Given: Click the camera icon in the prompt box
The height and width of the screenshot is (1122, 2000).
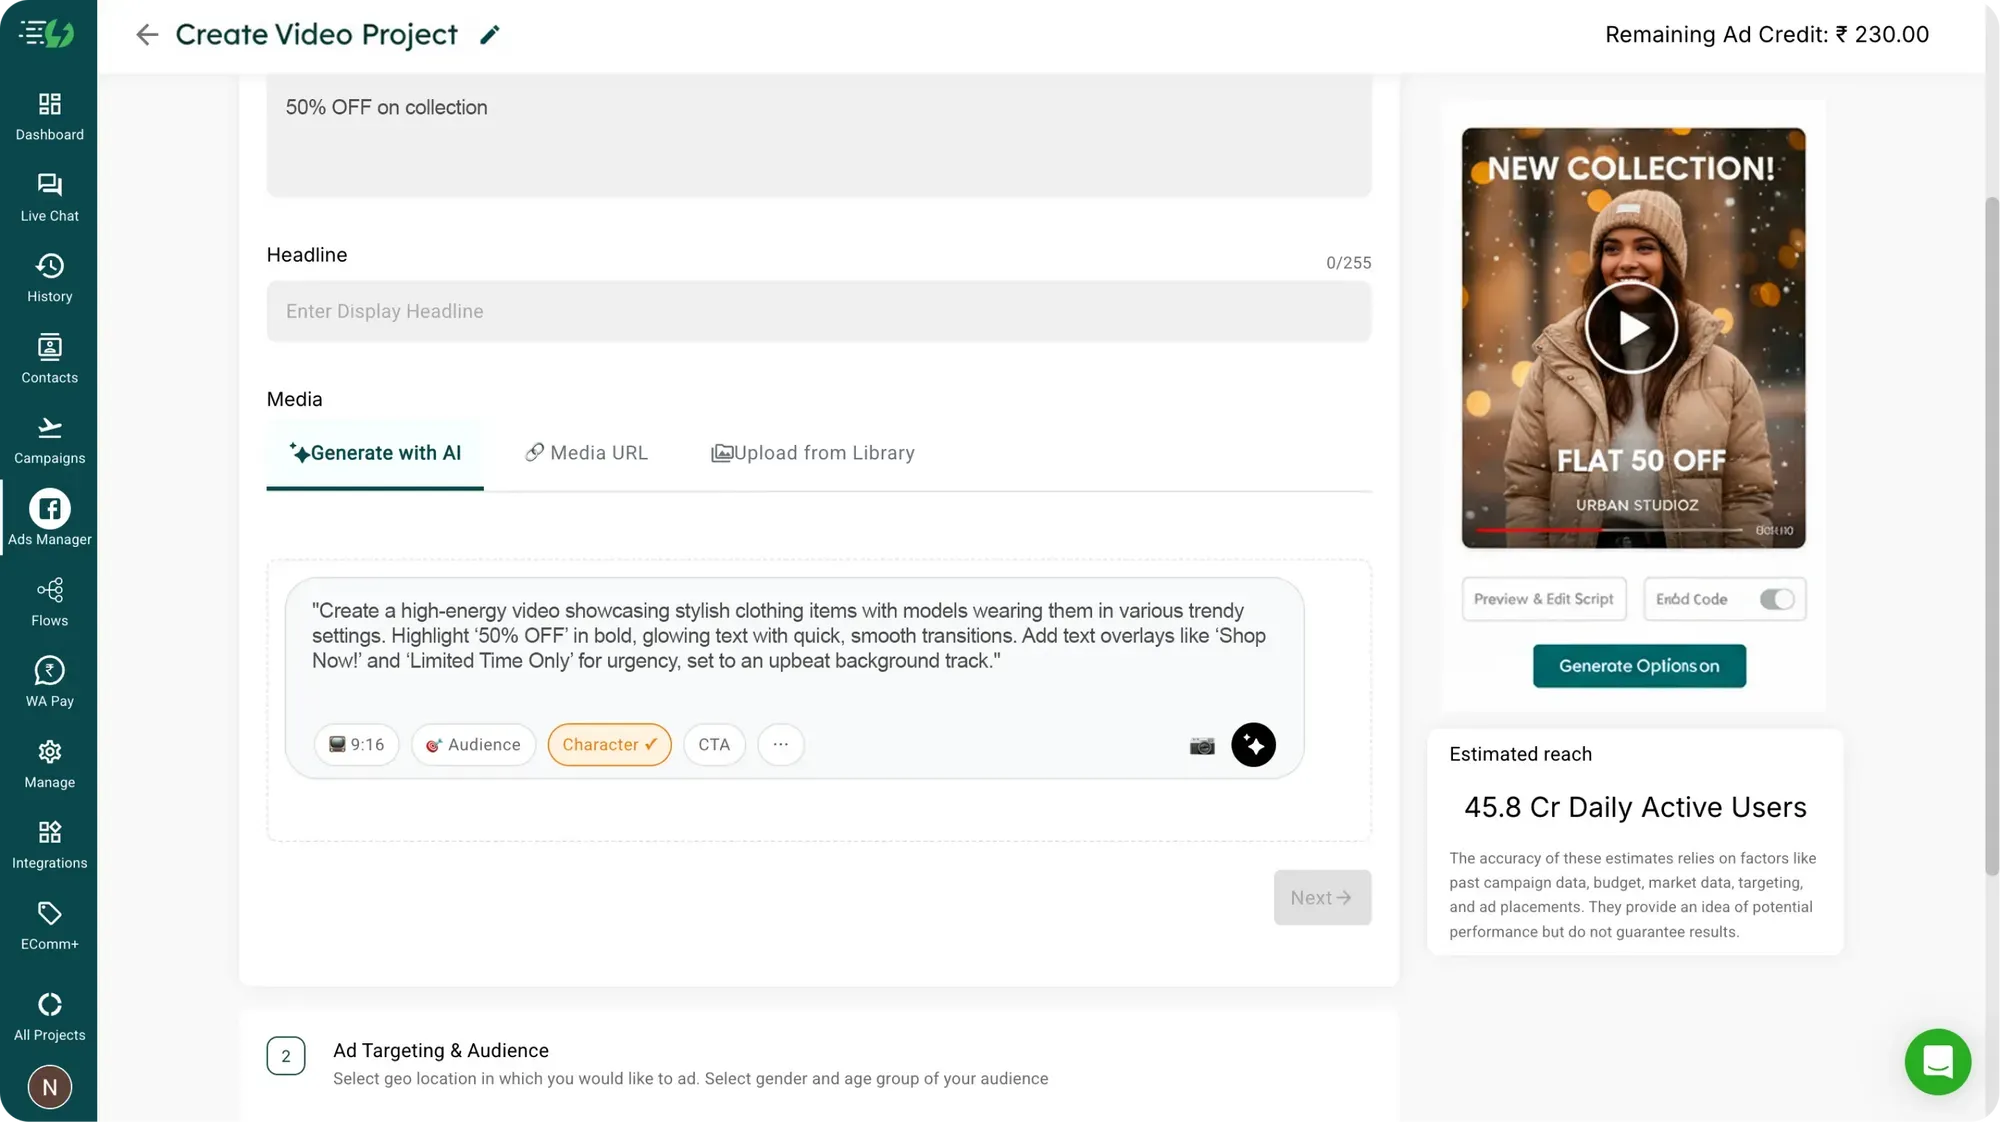Looking at the screenshot, I should (x=1202, y=745).
